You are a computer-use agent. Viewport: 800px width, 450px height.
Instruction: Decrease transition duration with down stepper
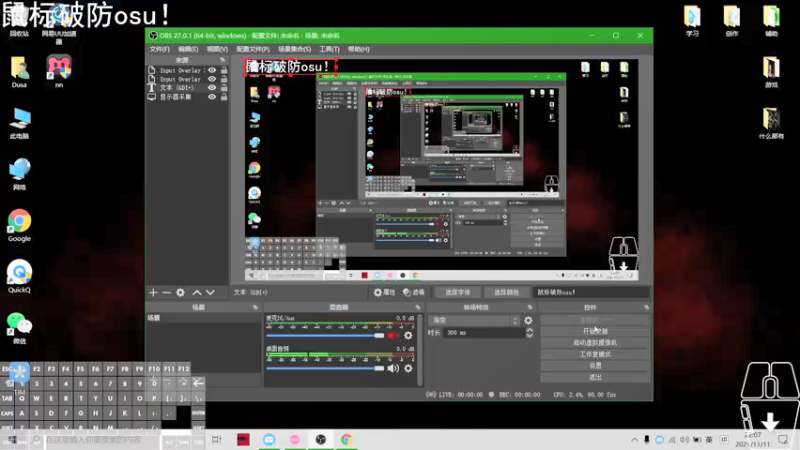click(530, 335)
